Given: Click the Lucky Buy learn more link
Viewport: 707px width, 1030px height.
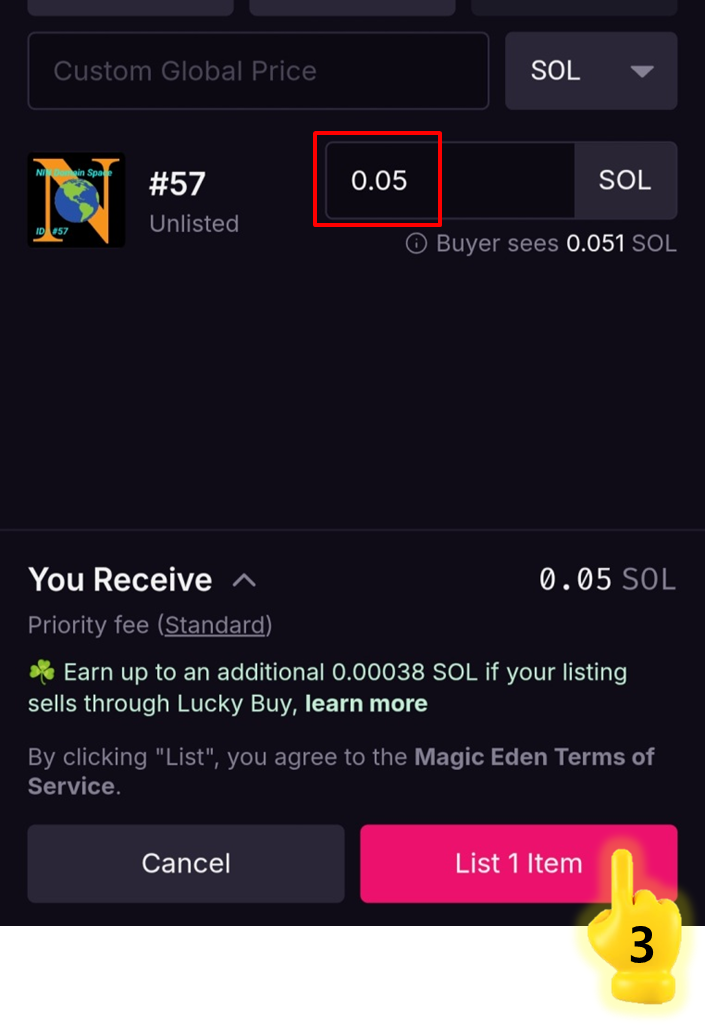Looking at the screenshot, I should tap(366, 704).
